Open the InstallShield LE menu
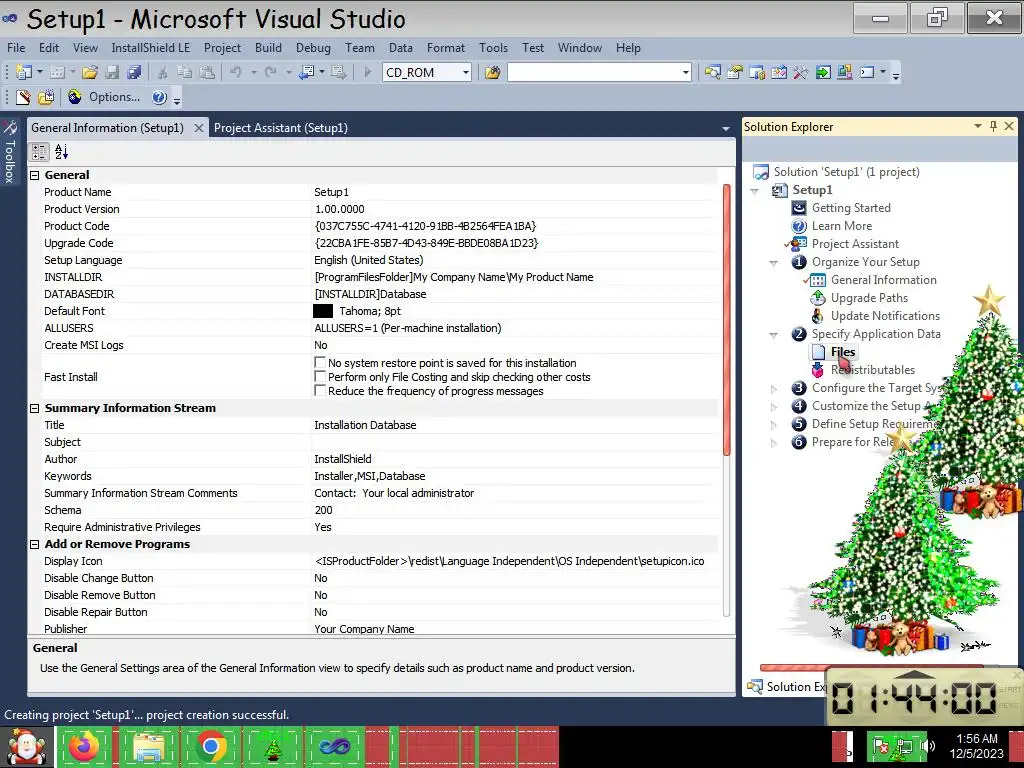The width and height of the screenshot is (1024, 768). point(150,48)
